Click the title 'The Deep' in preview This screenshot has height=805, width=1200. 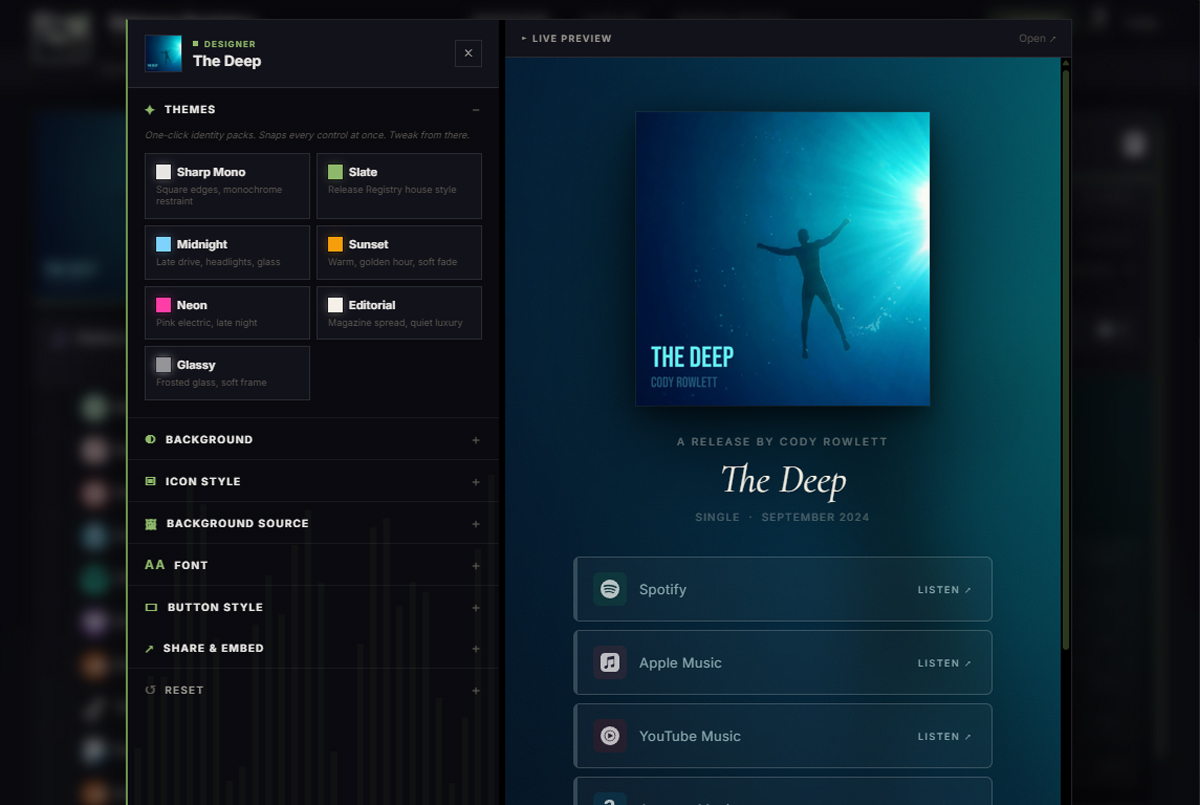(x=784, y=481)
